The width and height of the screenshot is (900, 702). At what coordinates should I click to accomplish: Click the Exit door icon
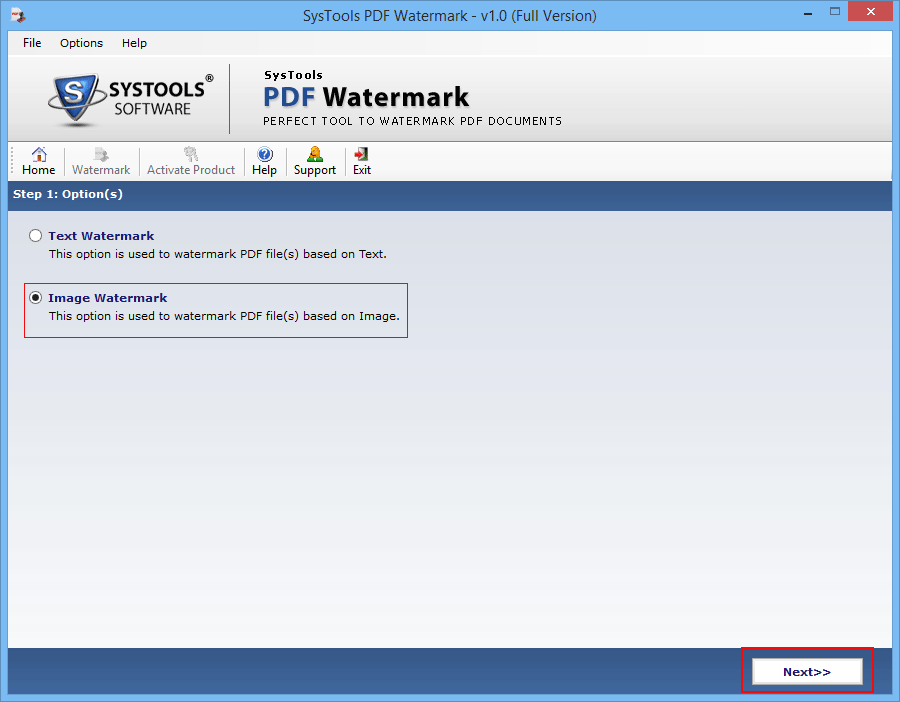pyautogui.click(x=361, y=154)
